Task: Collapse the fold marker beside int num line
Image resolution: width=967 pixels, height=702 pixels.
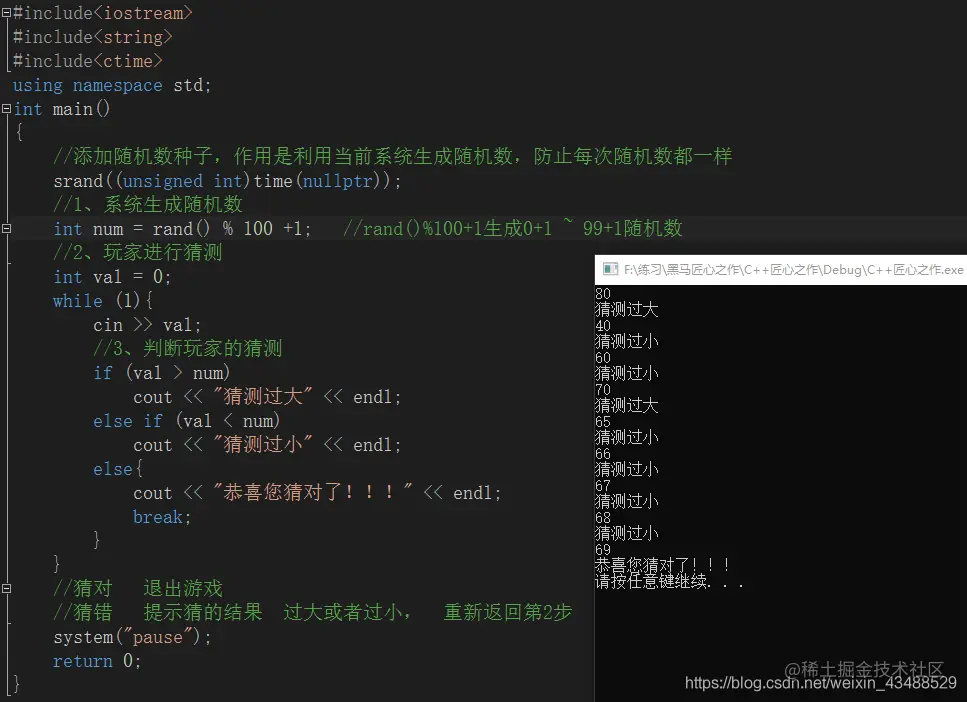Action: click(x=6, y=228)
